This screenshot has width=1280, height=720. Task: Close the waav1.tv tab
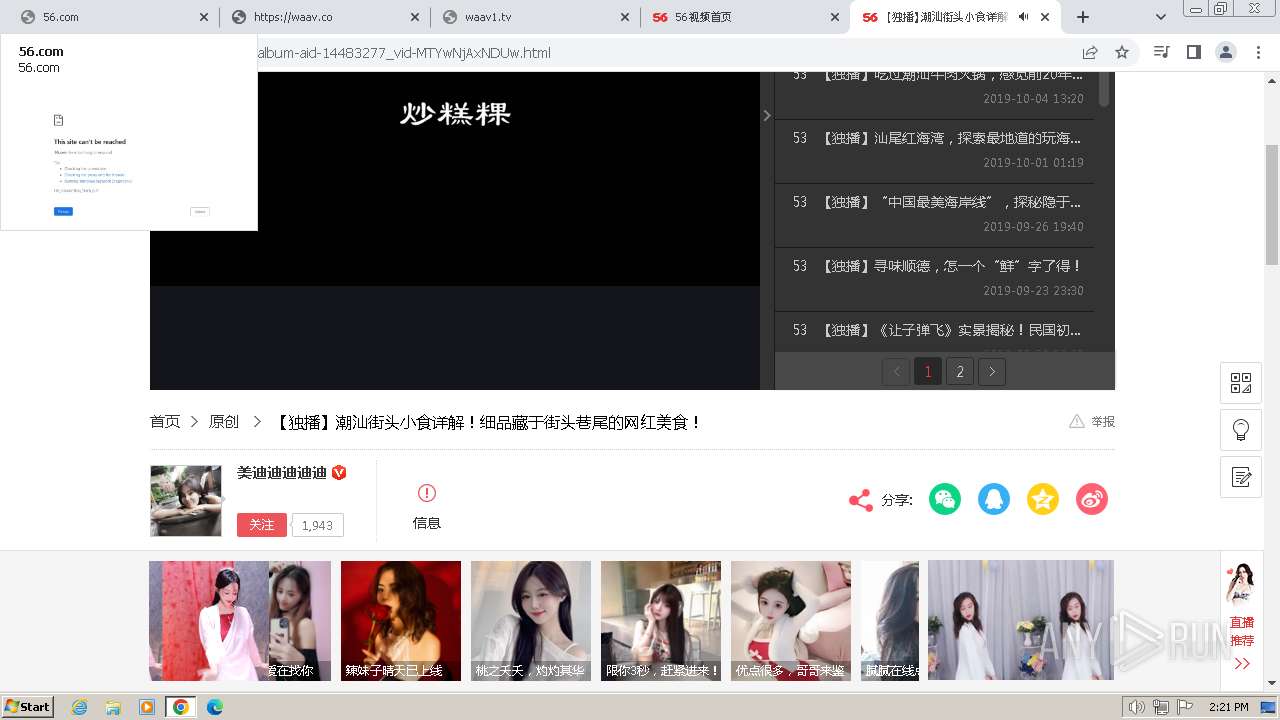(x=625, y=17)
